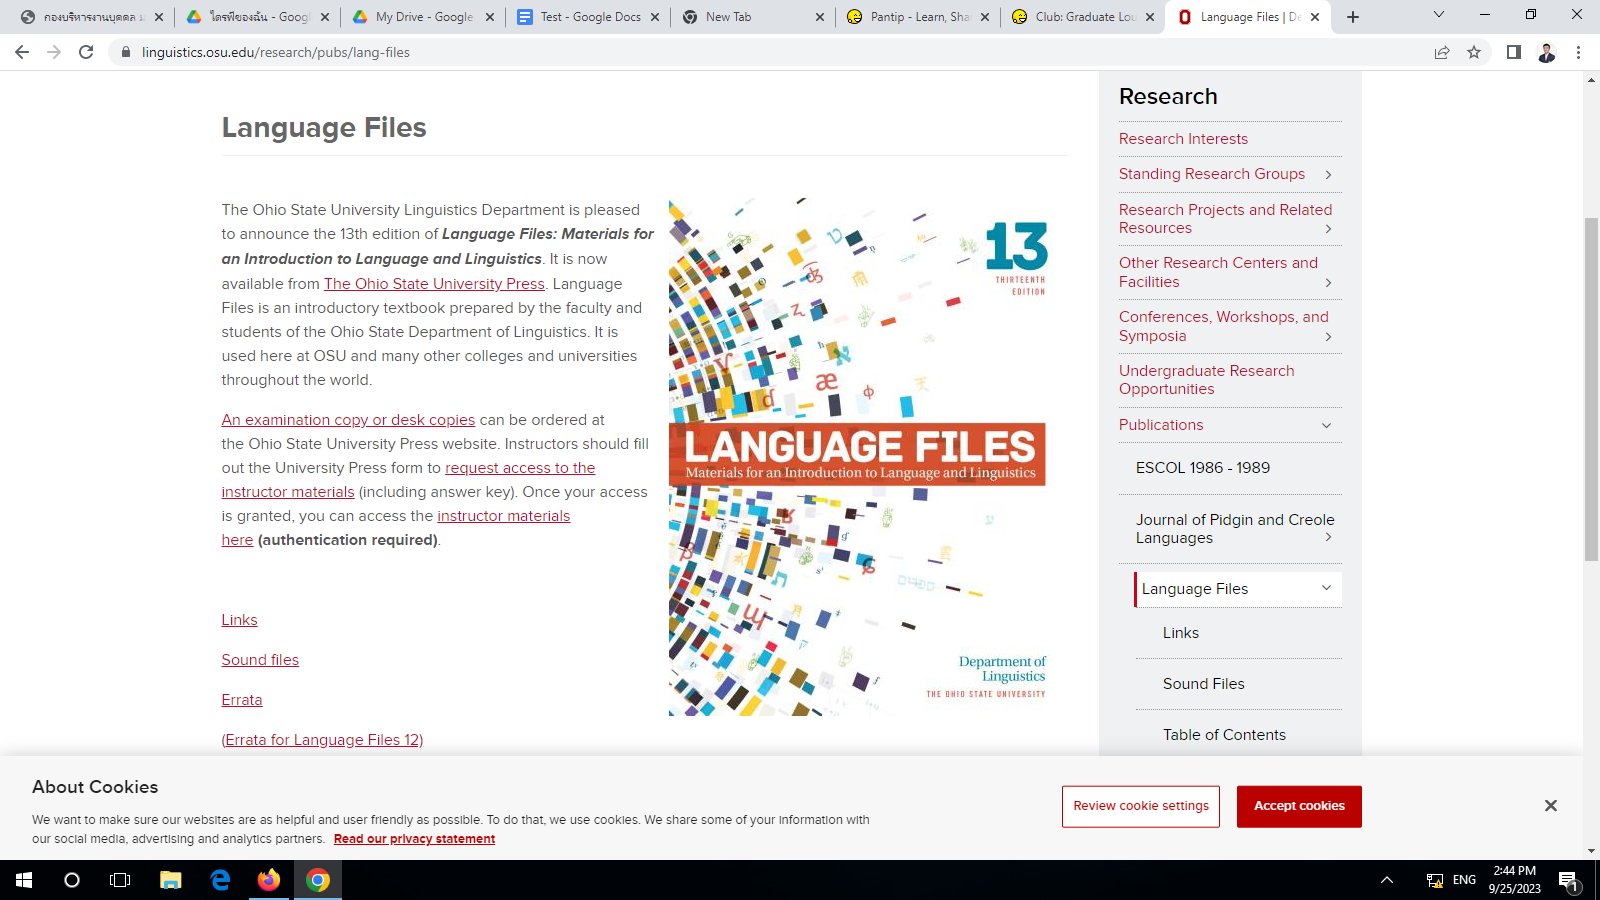Dismiss the cookie banner with X
Screen dimensions: 1600x900
coord(1551,806)
